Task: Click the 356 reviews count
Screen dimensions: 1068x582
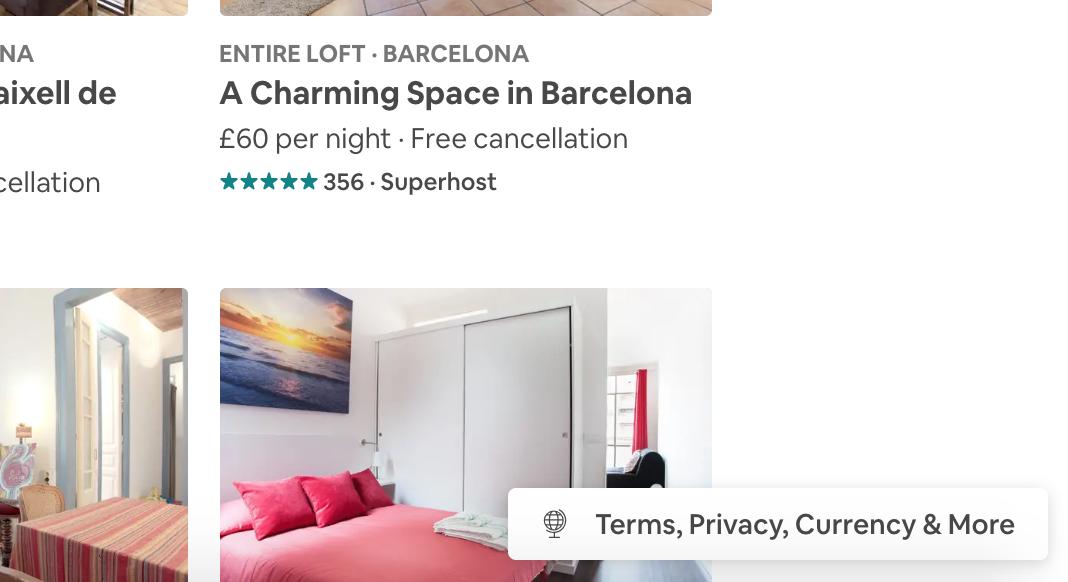Action: (343, 182)
